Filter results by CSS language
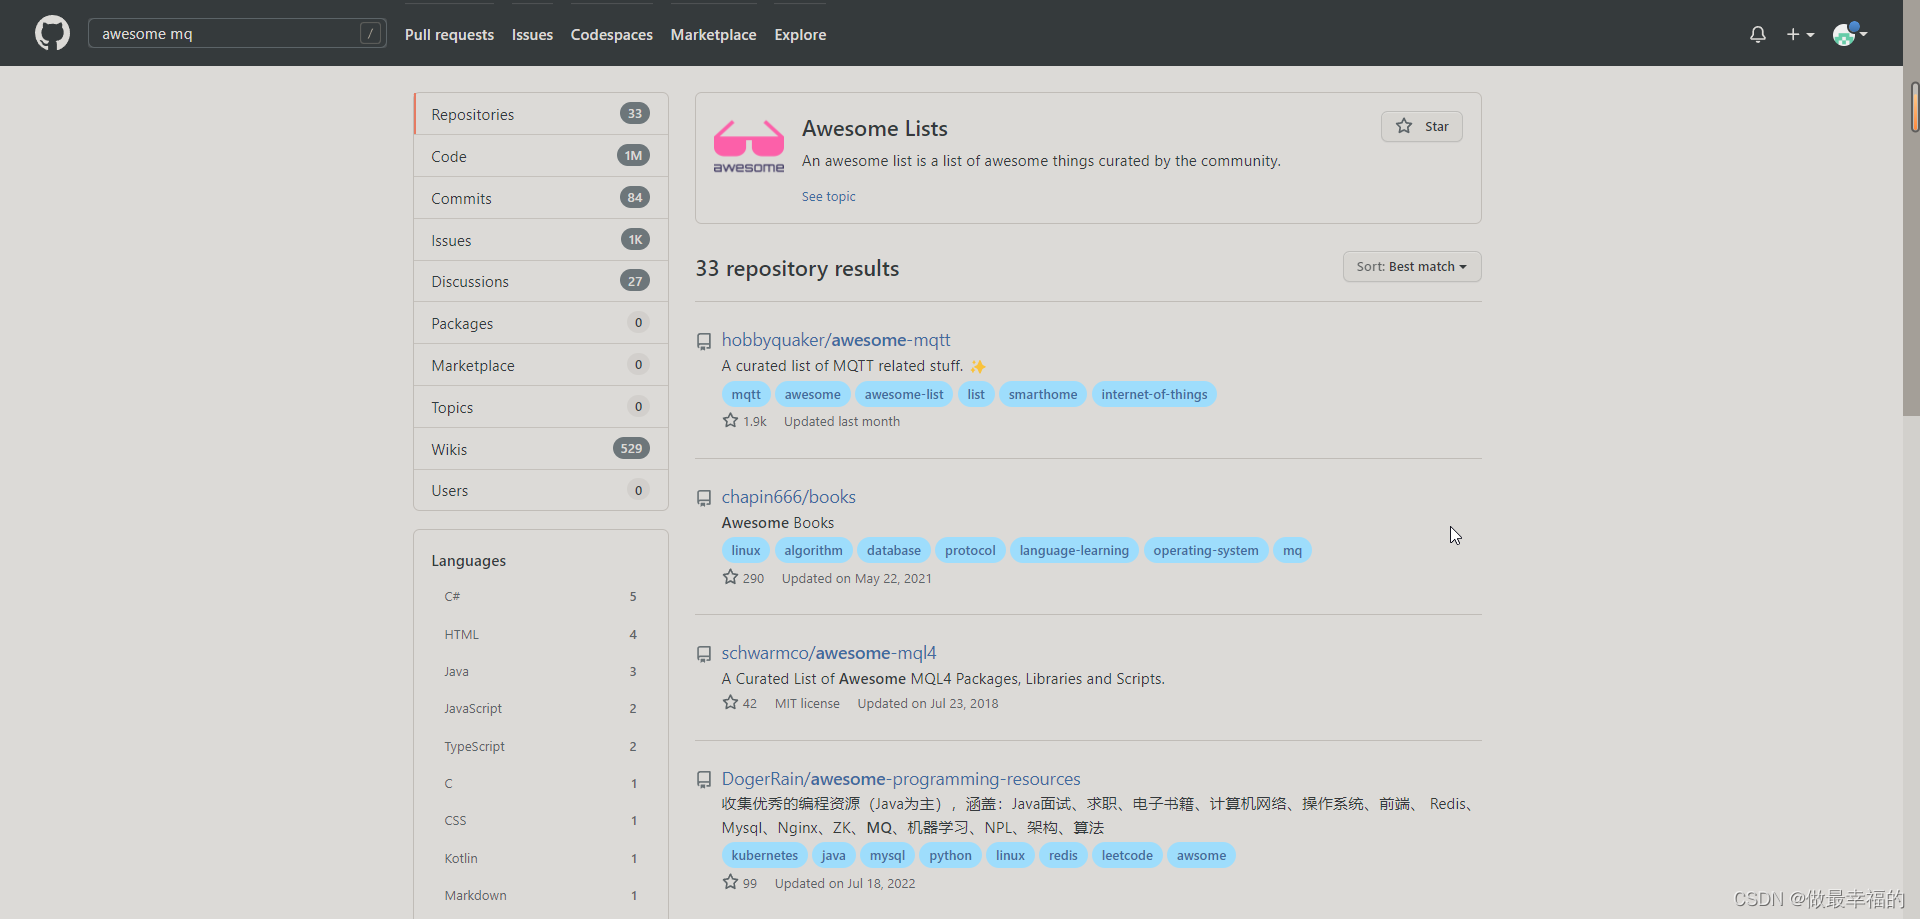This screenshot has width=1920, height=919. (x=541, y=820)
